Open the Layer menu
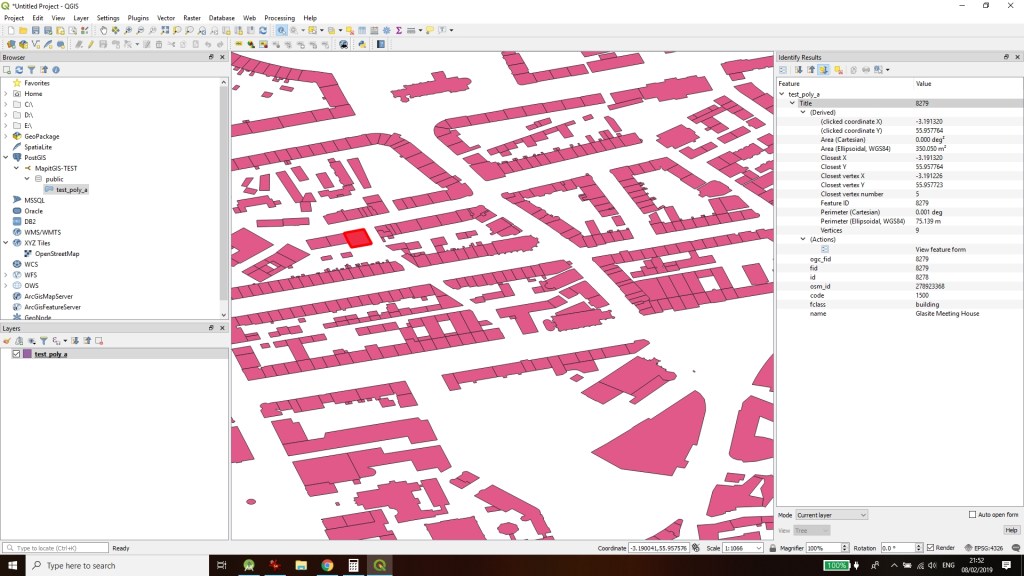Image resolution: width=1024 pixels, height=576 pixels. point(81,18)
